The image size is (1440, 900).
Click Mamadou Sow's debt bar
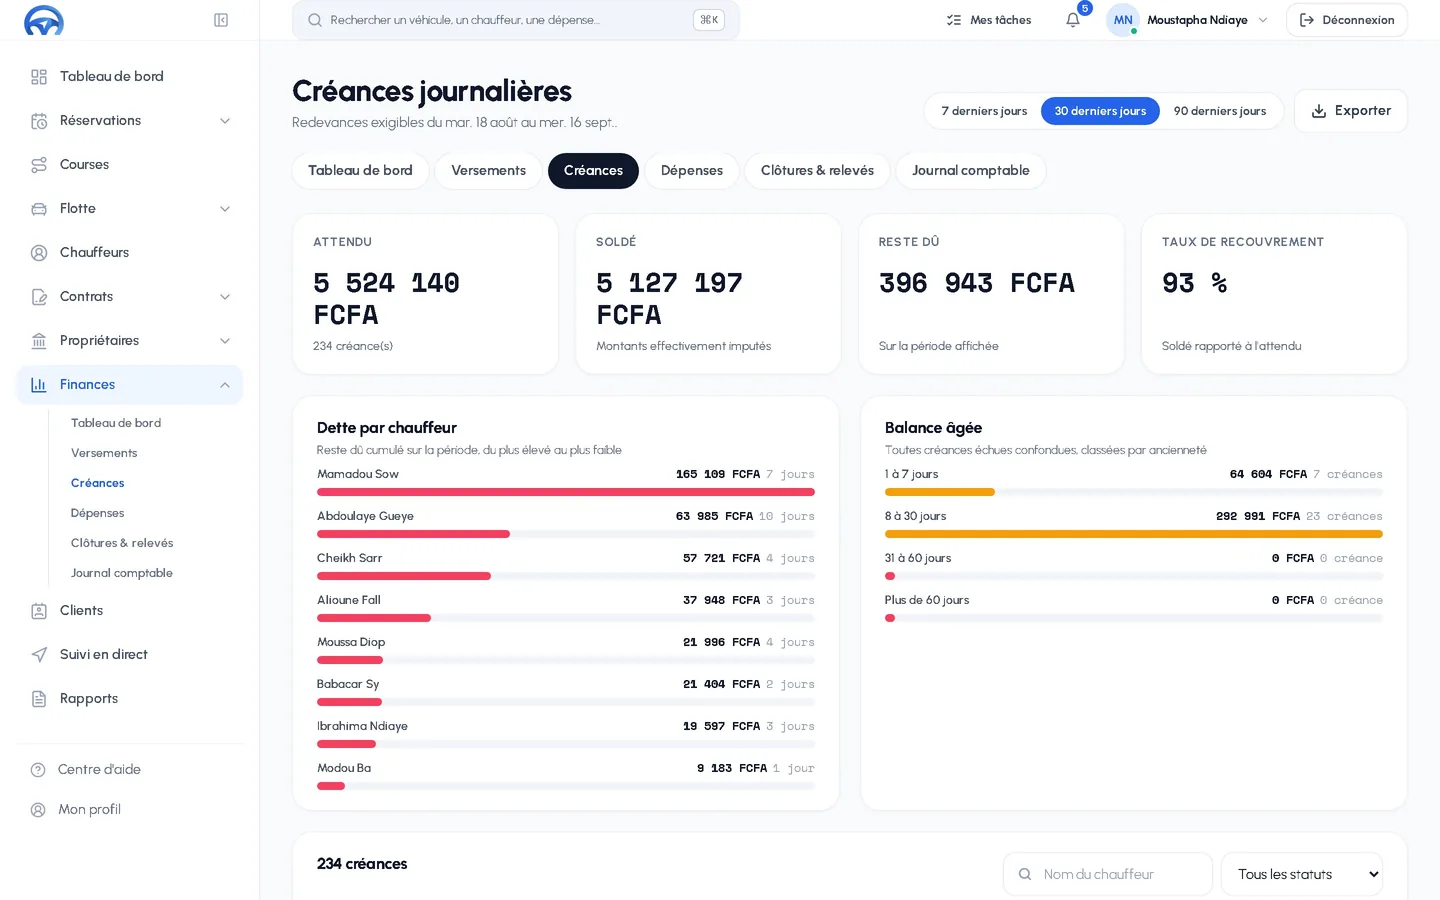pos(566,492)
